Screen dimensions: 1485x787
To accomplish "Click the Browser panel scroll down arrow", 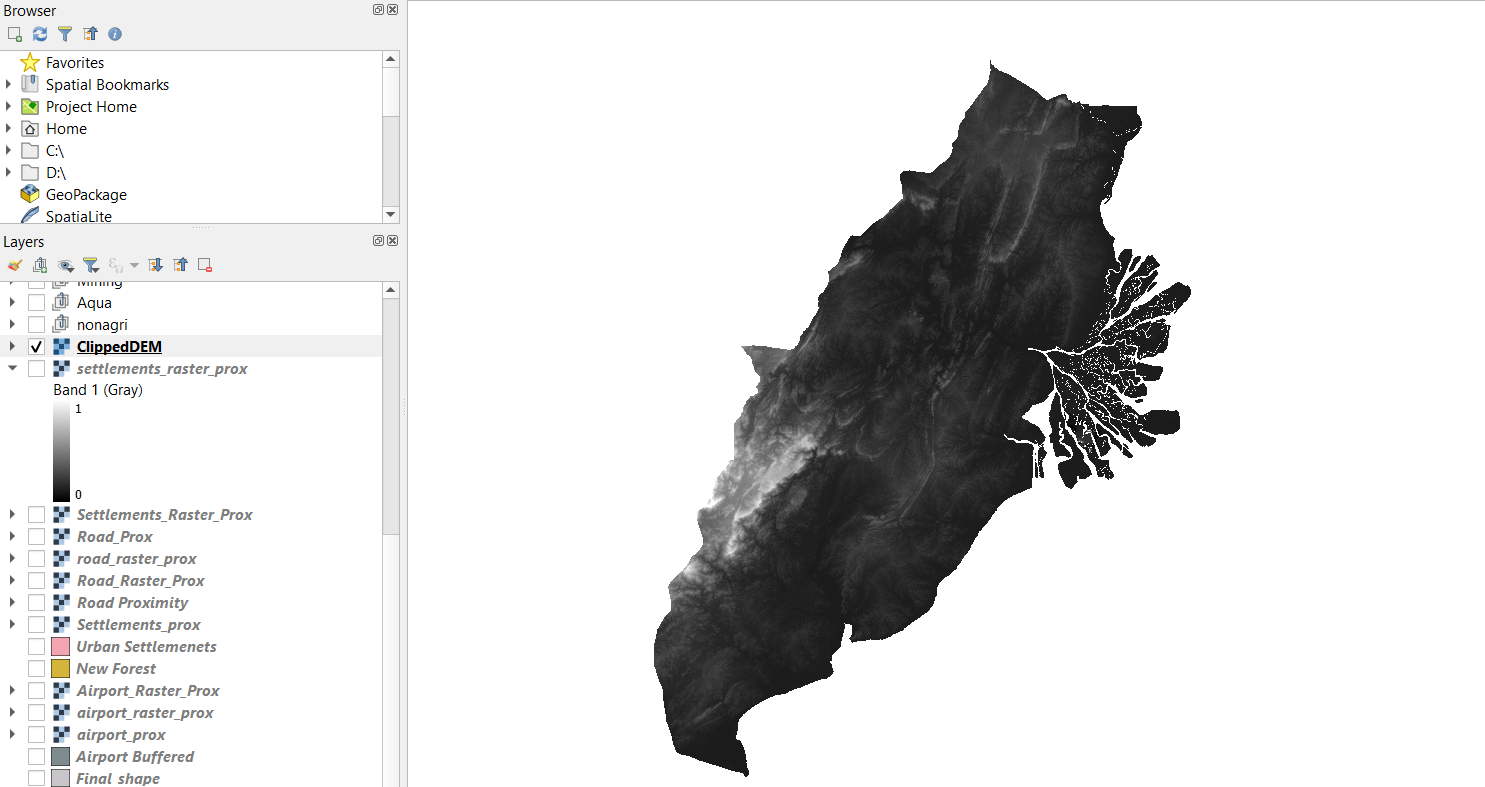I will (x=390, y=214).
